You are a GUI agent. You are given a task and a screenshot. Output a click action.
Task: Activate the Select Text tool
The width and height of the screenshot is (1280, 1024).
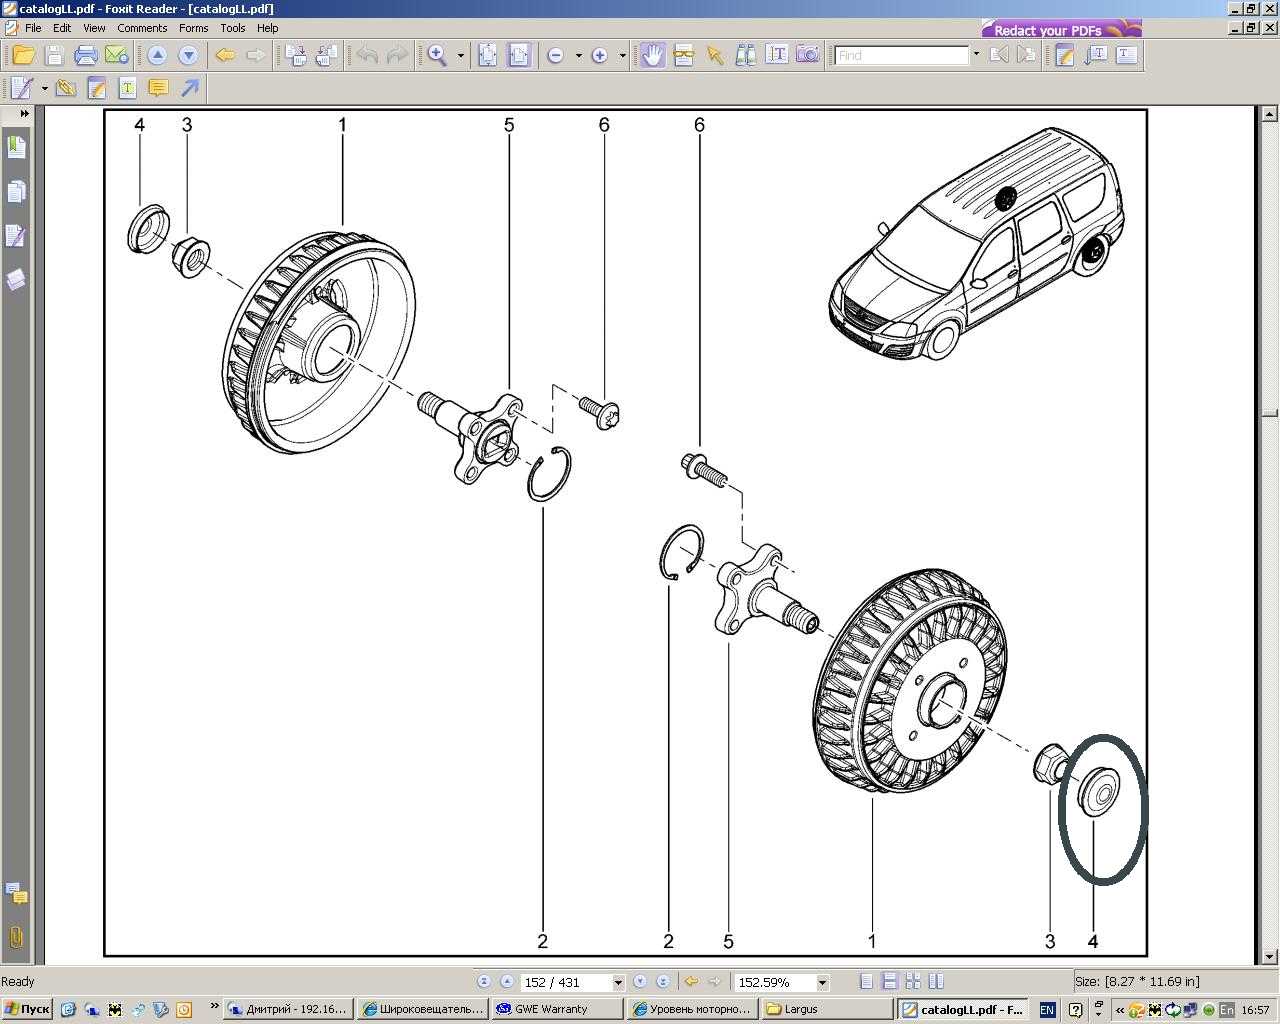pos(777,56)
